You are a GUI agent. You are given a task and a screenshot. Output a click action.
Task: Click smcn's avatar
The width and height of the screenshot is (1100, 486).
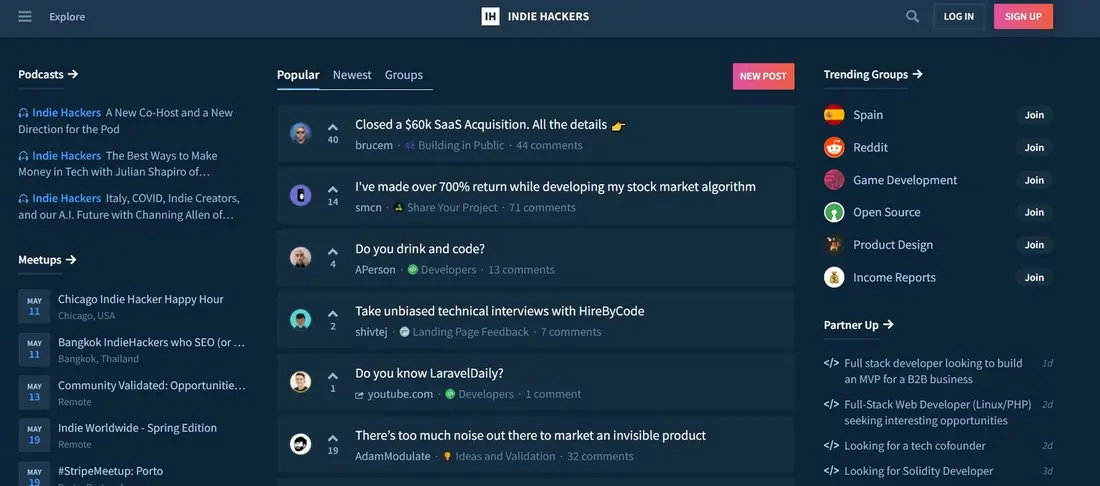click(x=300, y=195)
